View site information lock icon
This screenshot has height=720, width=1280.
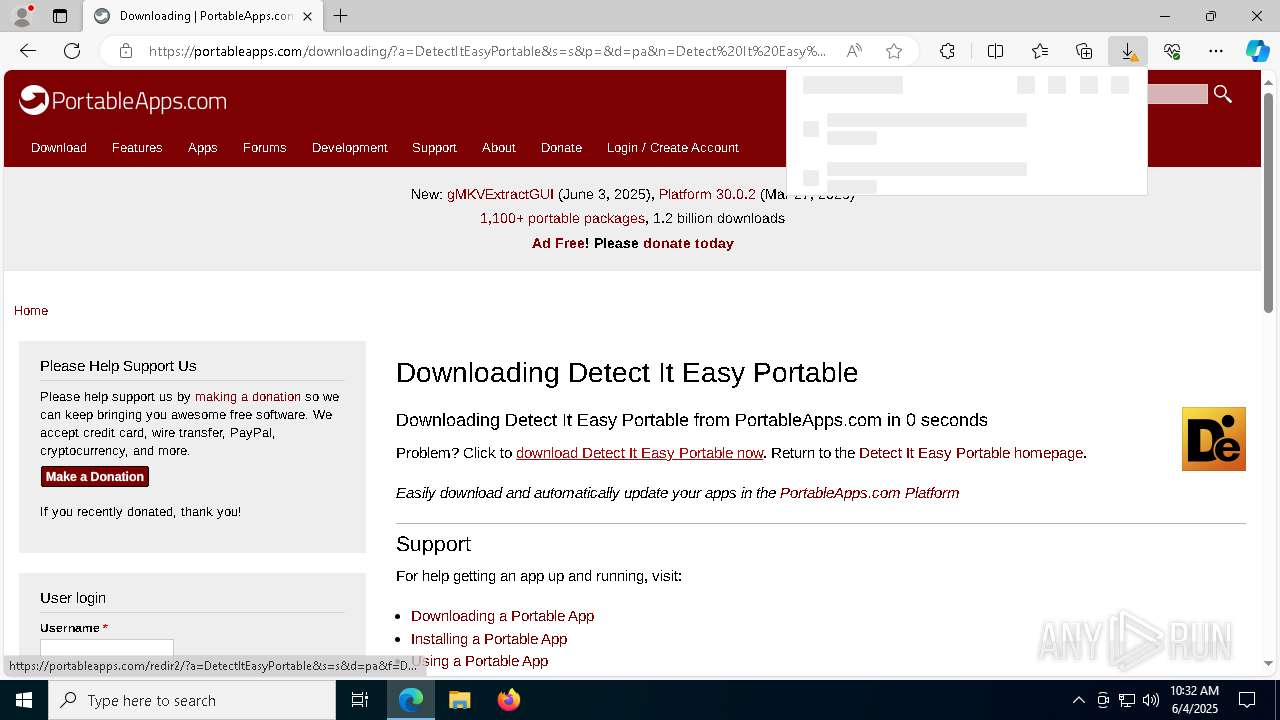[x=126, y=51]
